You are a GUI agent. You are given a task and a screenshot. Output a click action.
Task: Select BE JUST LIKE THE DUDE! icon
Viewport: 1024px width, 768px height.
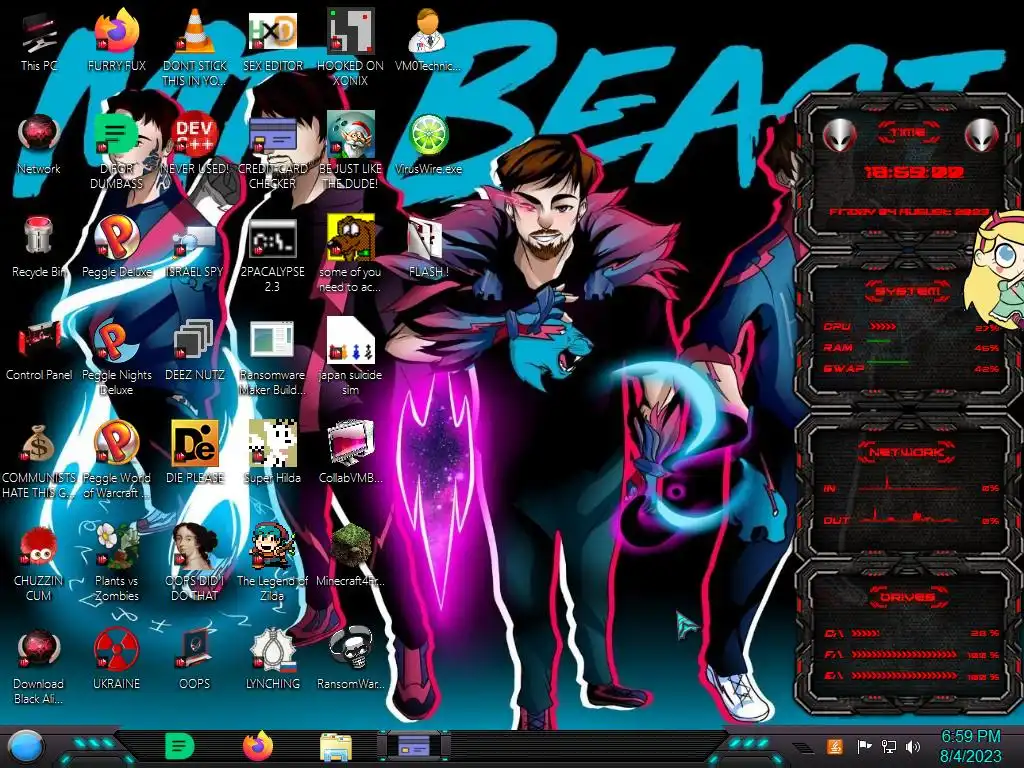point(350,152)
